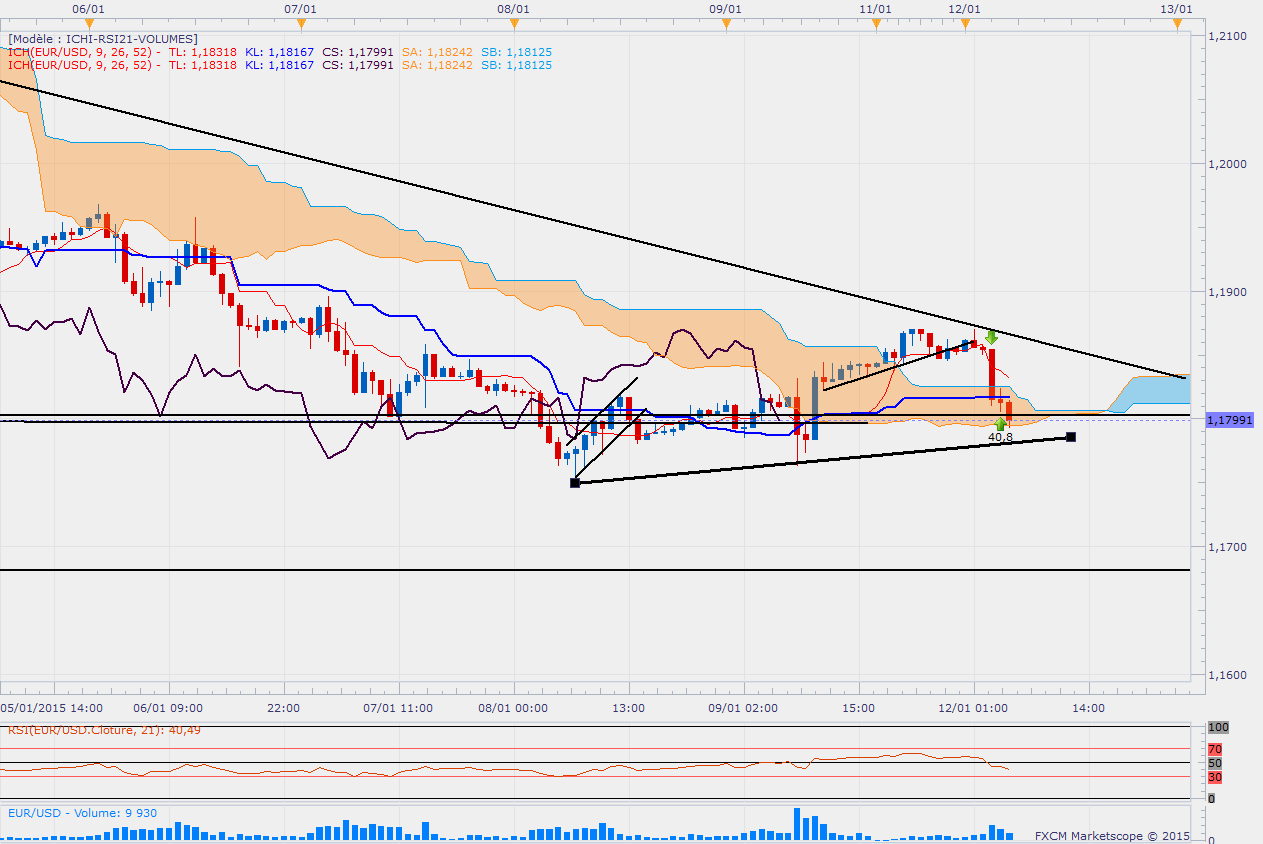Click the 06/01 09:00 time axis label

167,708
